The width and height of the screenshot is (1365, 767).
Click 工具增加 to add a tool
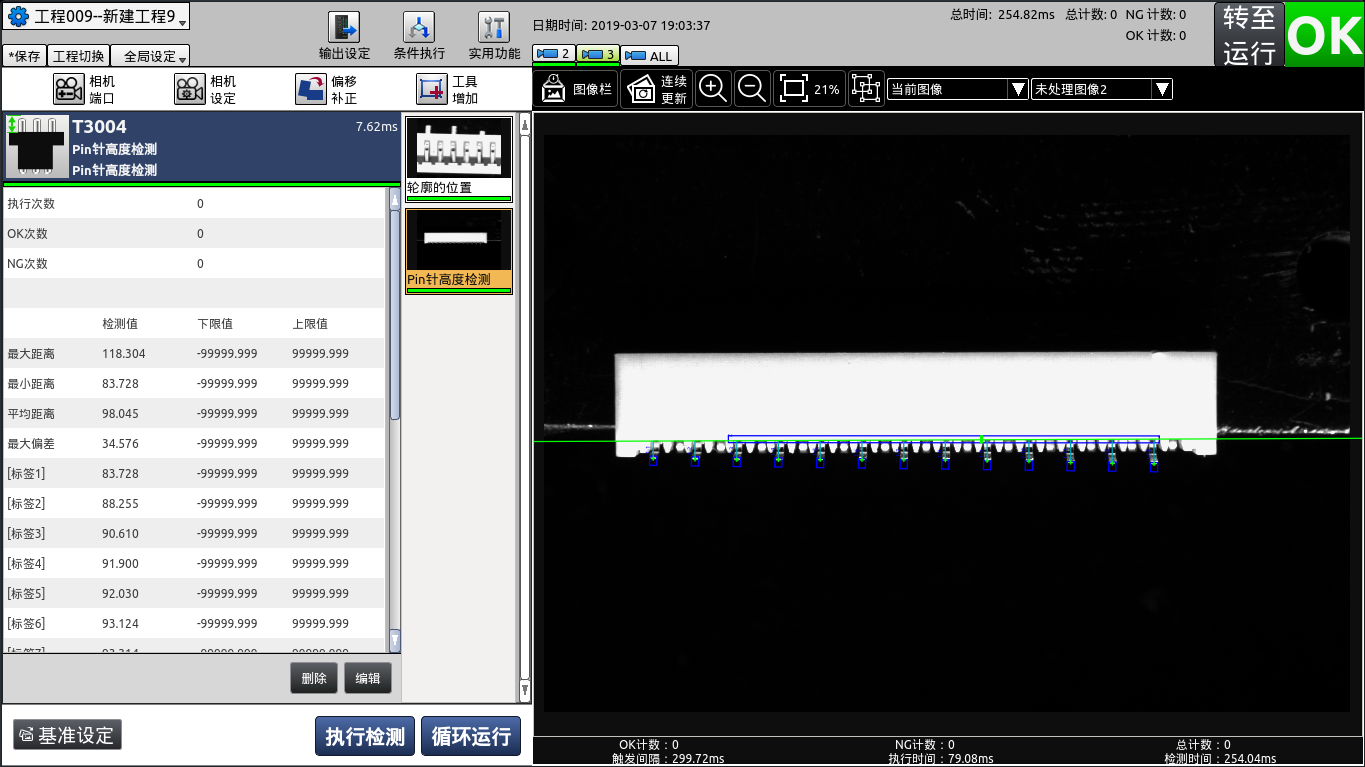click(448, 89)
